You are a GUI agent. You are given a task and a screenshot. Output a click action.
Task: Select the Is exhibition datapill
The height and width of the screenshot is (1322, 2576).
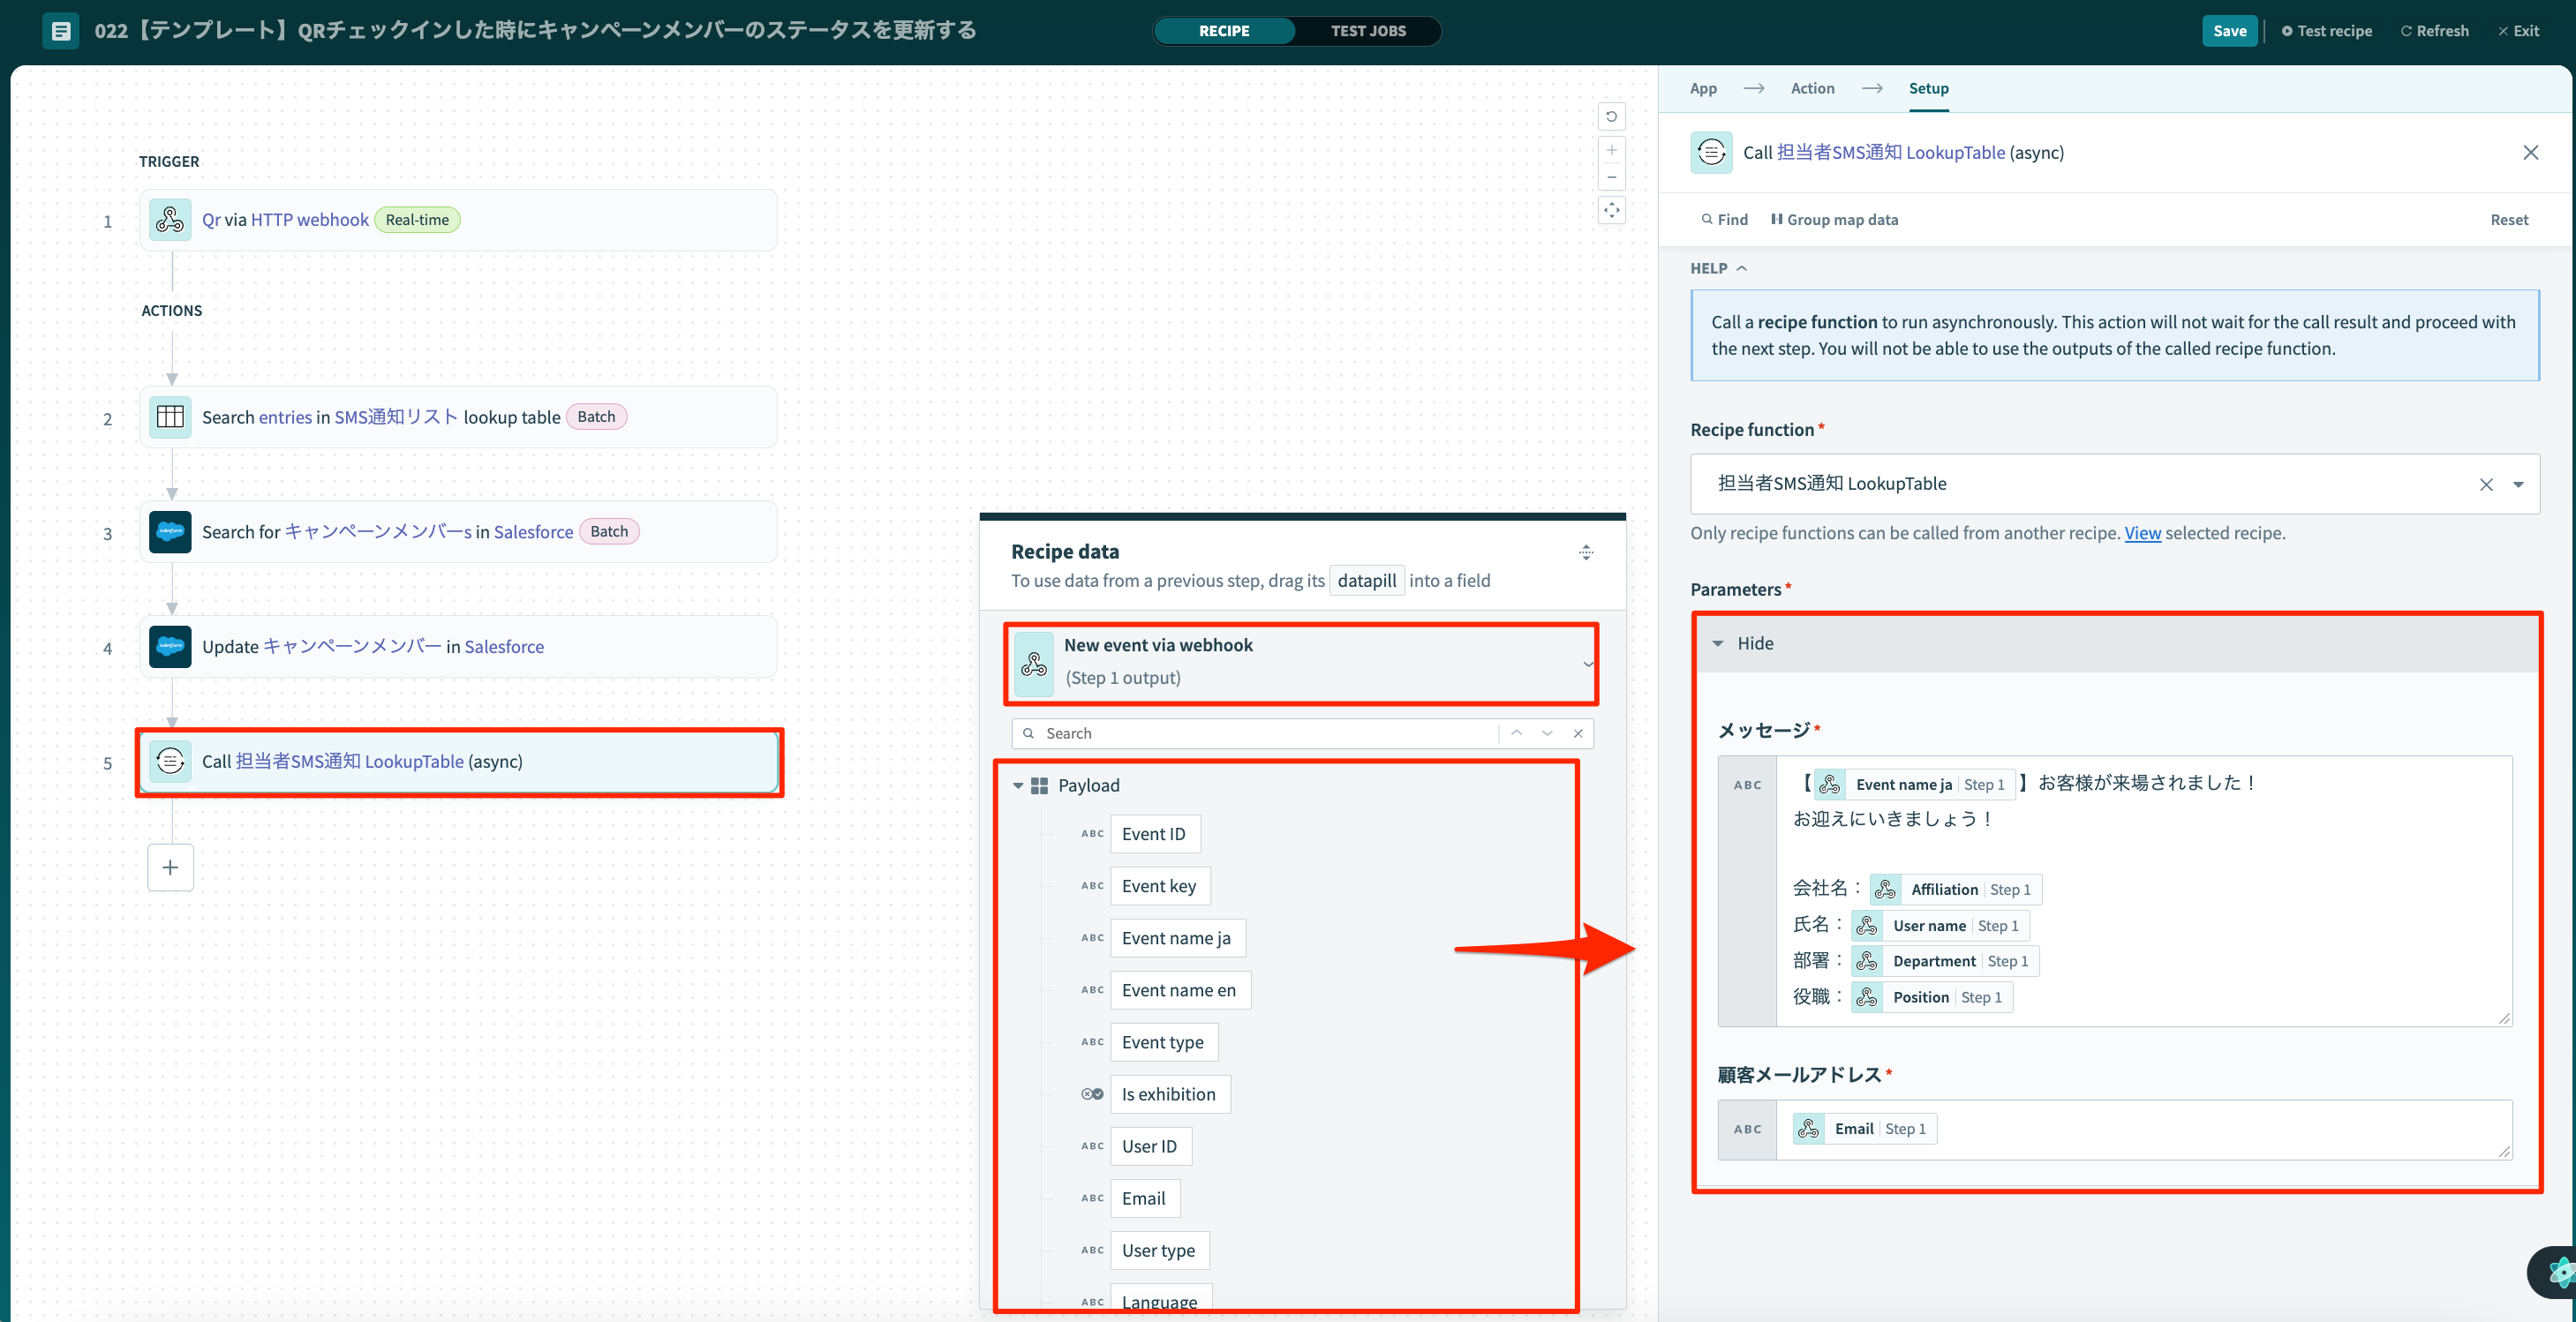[x=1169, y=1094]
